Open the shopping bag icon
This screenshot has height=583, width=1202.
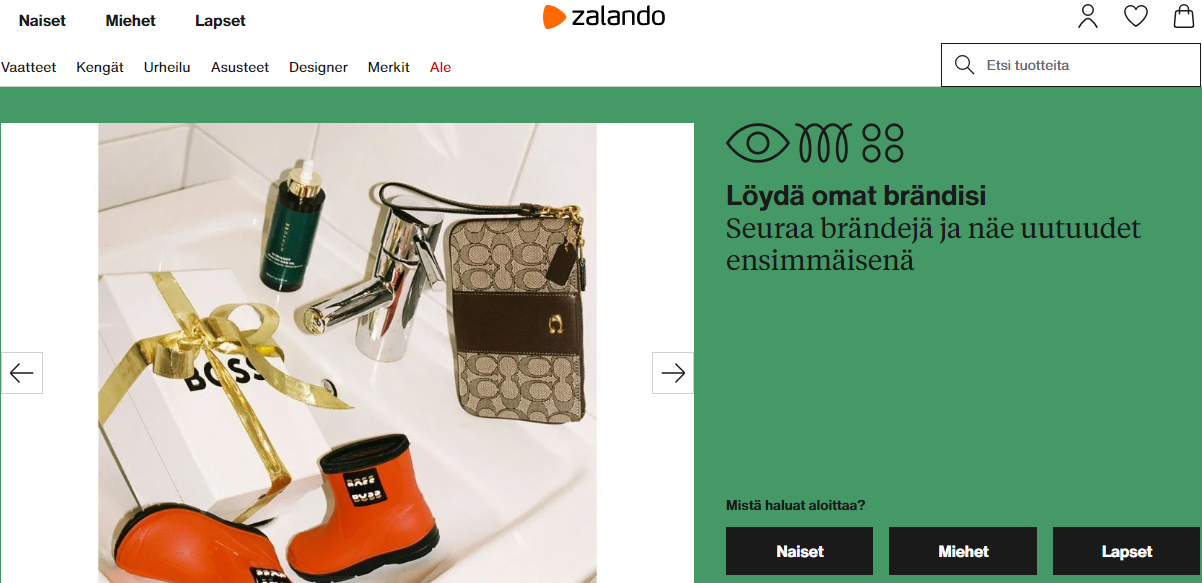[x=1183, y=16]
